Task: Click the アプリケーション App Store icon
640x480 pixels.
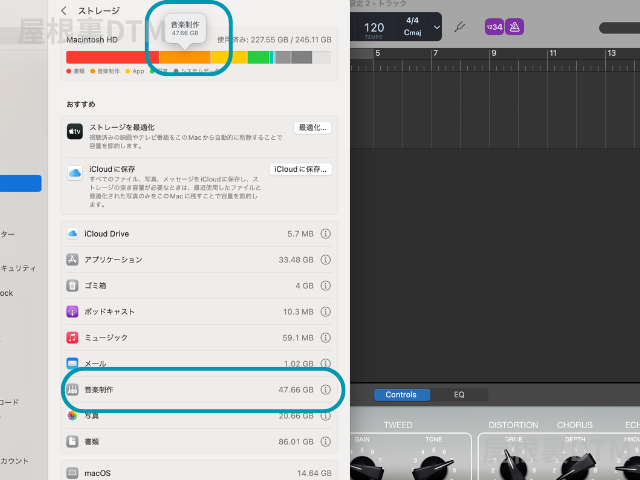Action: click(x=72, y=260)
